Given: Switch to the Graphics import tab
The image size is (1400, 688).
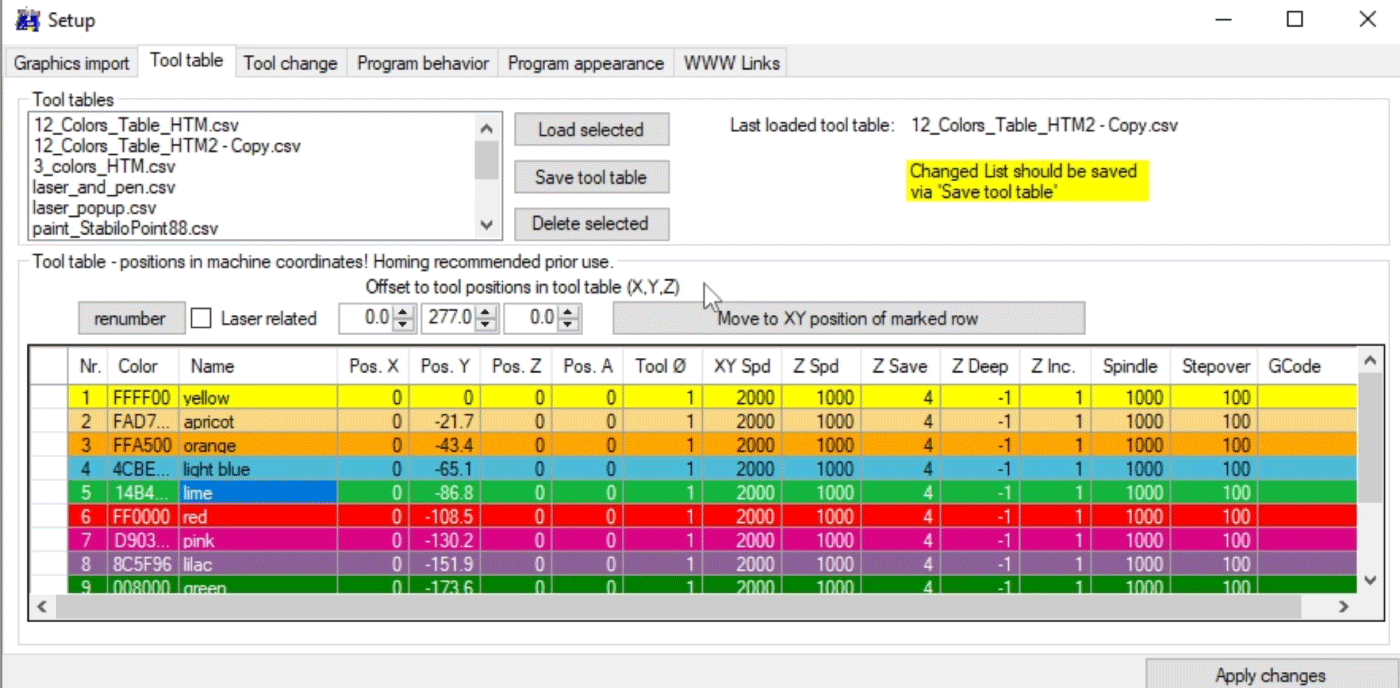Looking at the screenshot, I should coord(71,63).
